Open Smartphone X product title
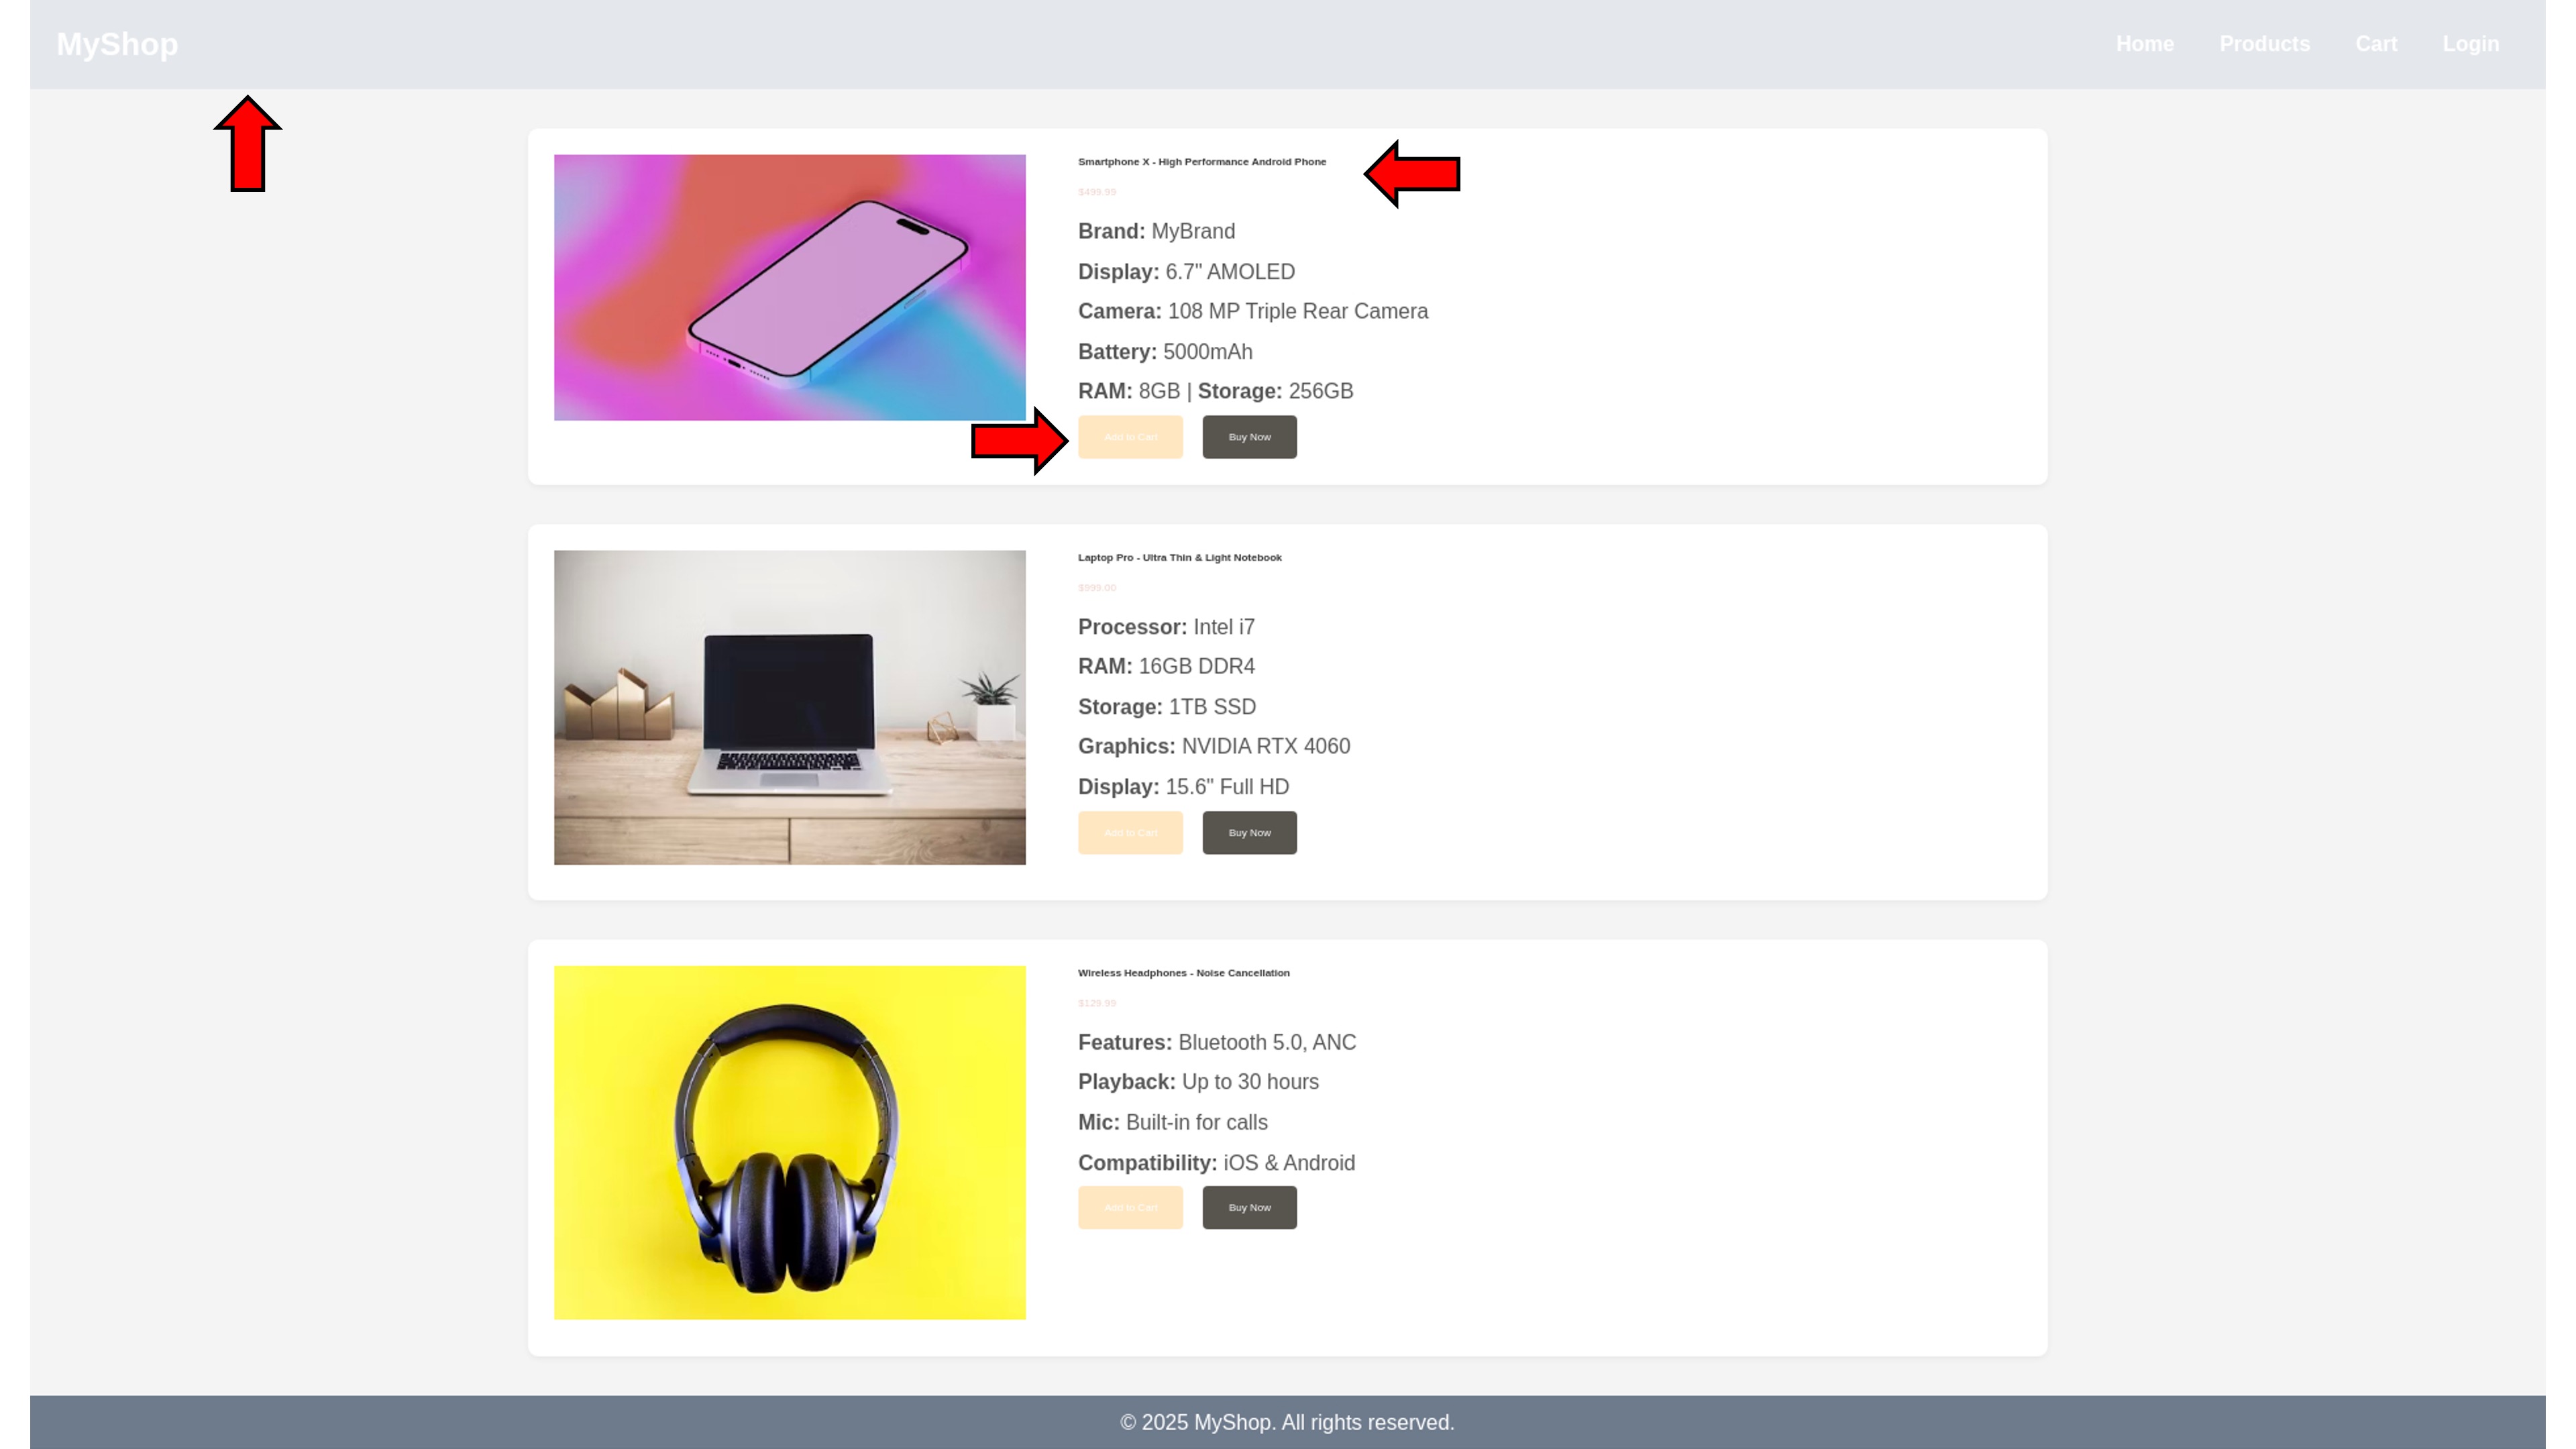The image size is (2576, 1449). click(1201, 162)
